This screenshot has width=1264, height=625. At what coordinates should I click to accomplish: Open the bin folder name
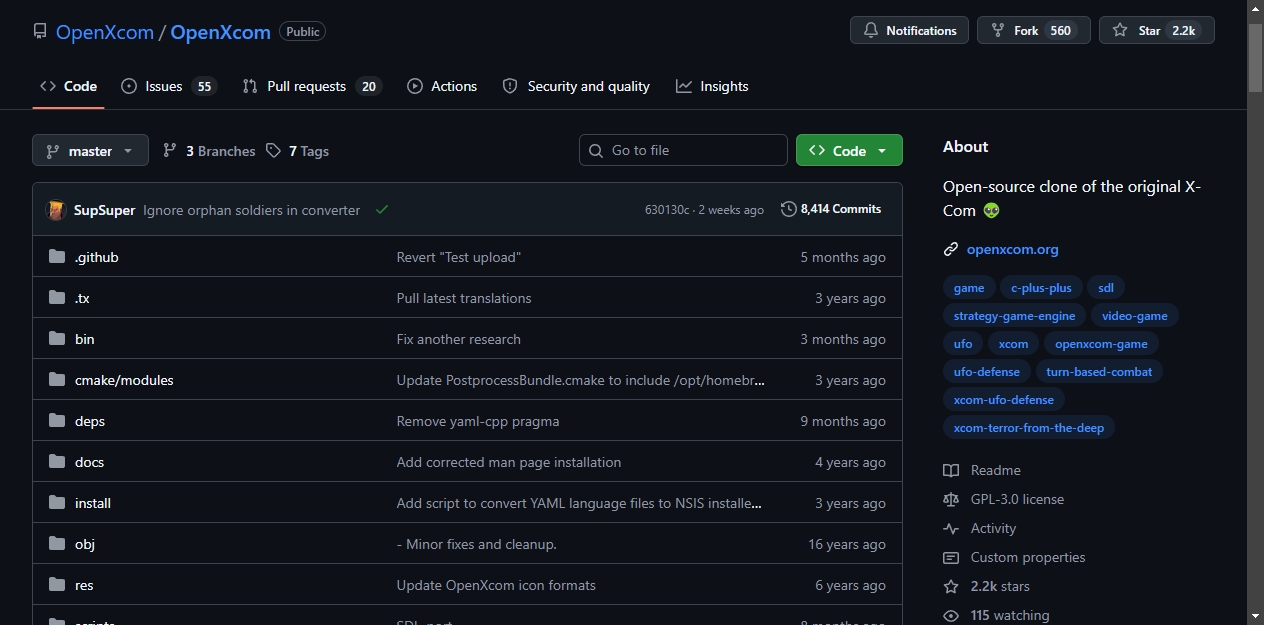click(85, 339)
